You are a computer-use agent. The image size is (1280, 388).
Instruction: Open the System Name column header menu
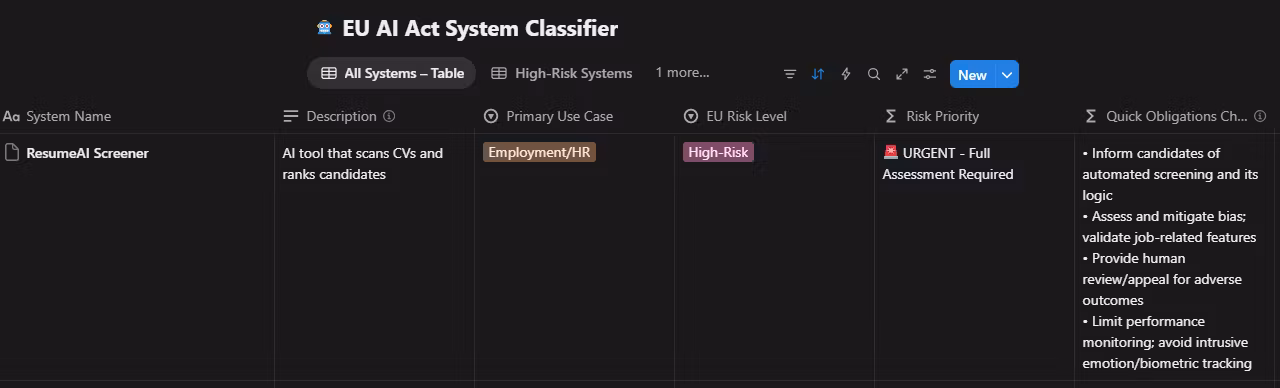tap(137, 116)
